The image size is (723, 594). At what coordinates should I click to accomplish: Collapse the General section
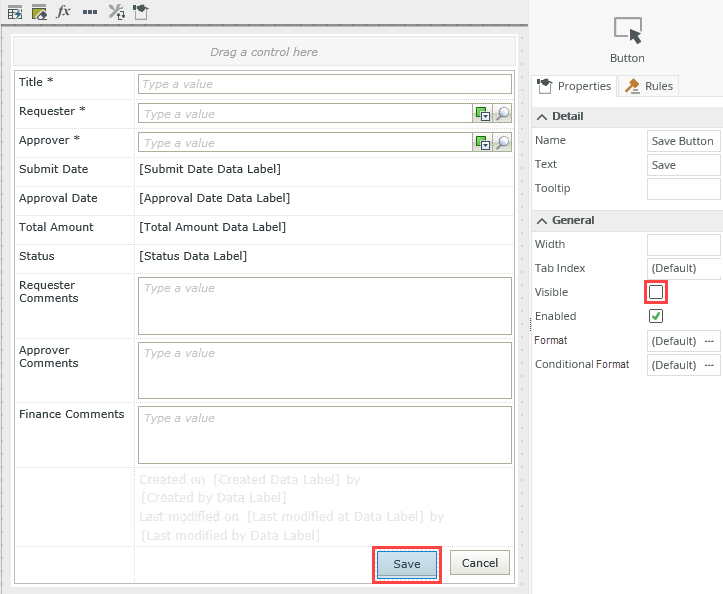point(542,221)
